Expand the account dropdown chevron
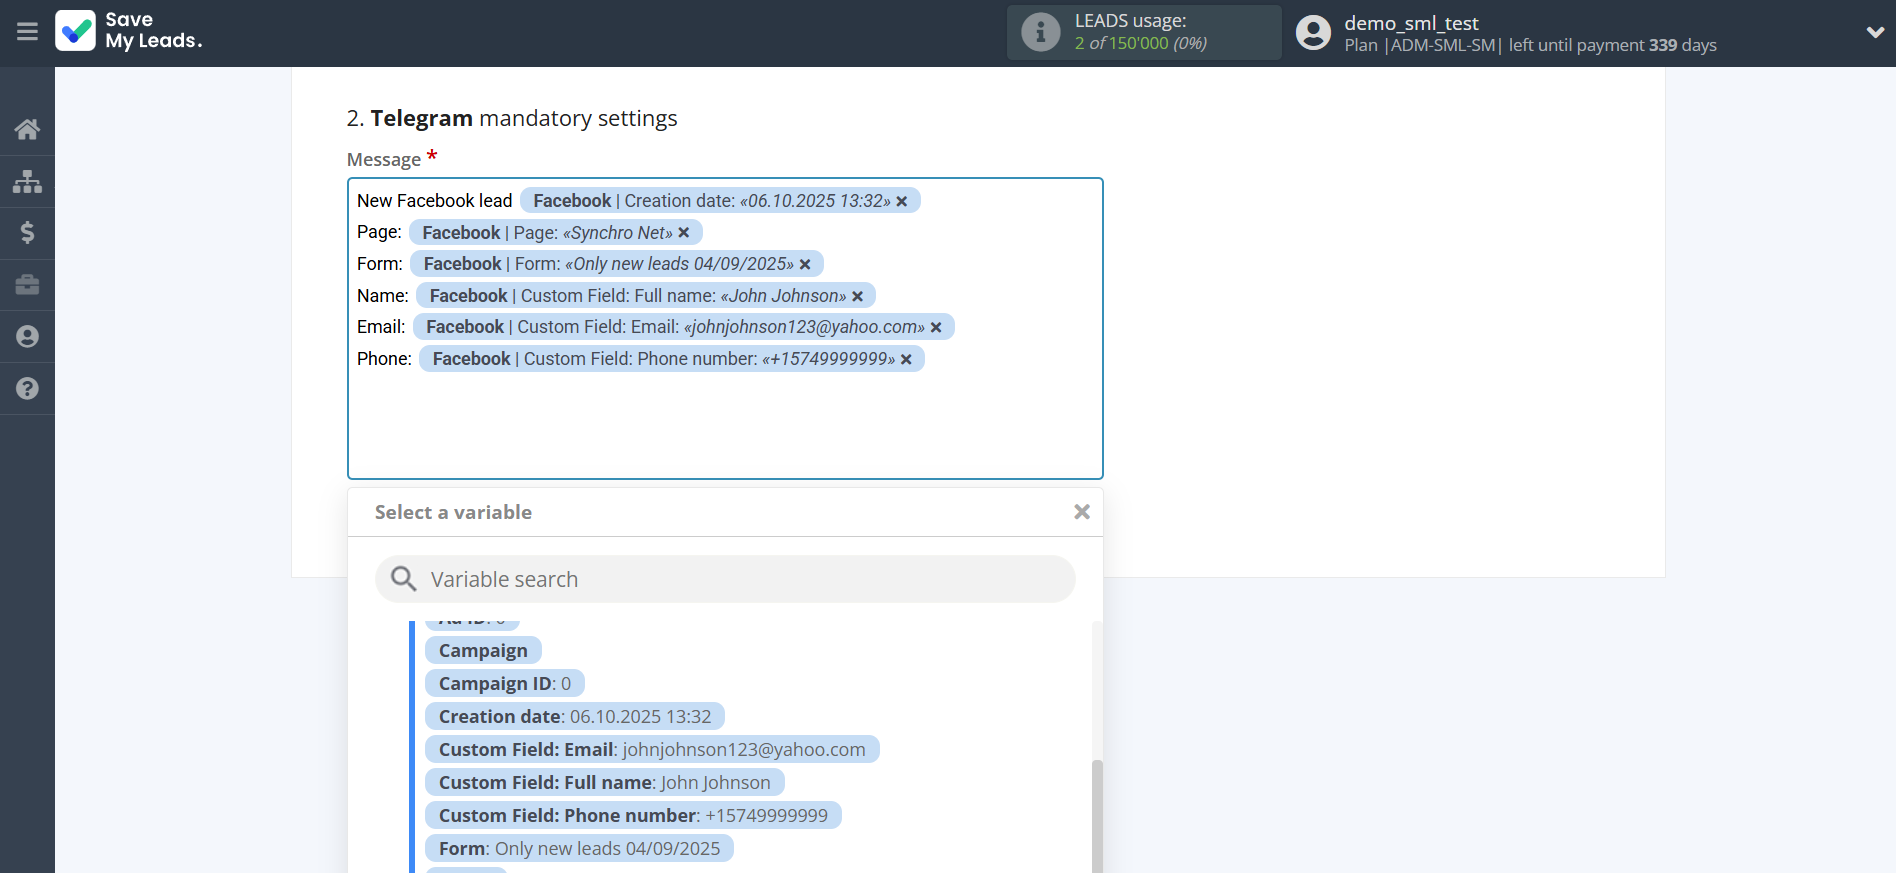The image size is (1896, 873). pos(1875,32)
